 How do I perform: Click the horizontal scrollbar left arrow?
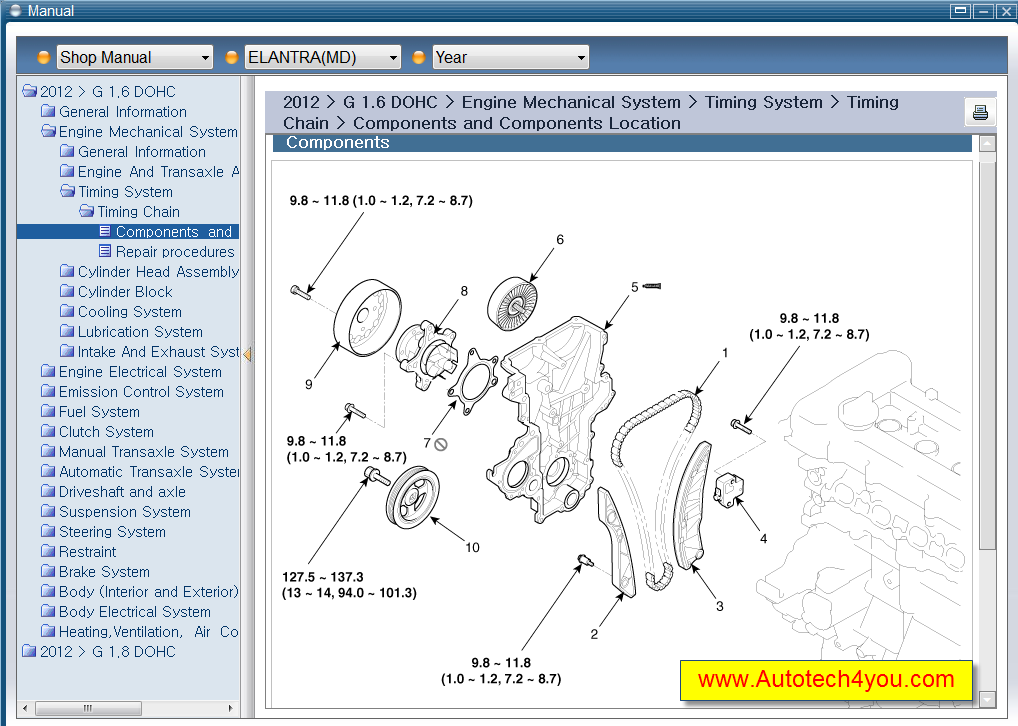coord(23,708)
